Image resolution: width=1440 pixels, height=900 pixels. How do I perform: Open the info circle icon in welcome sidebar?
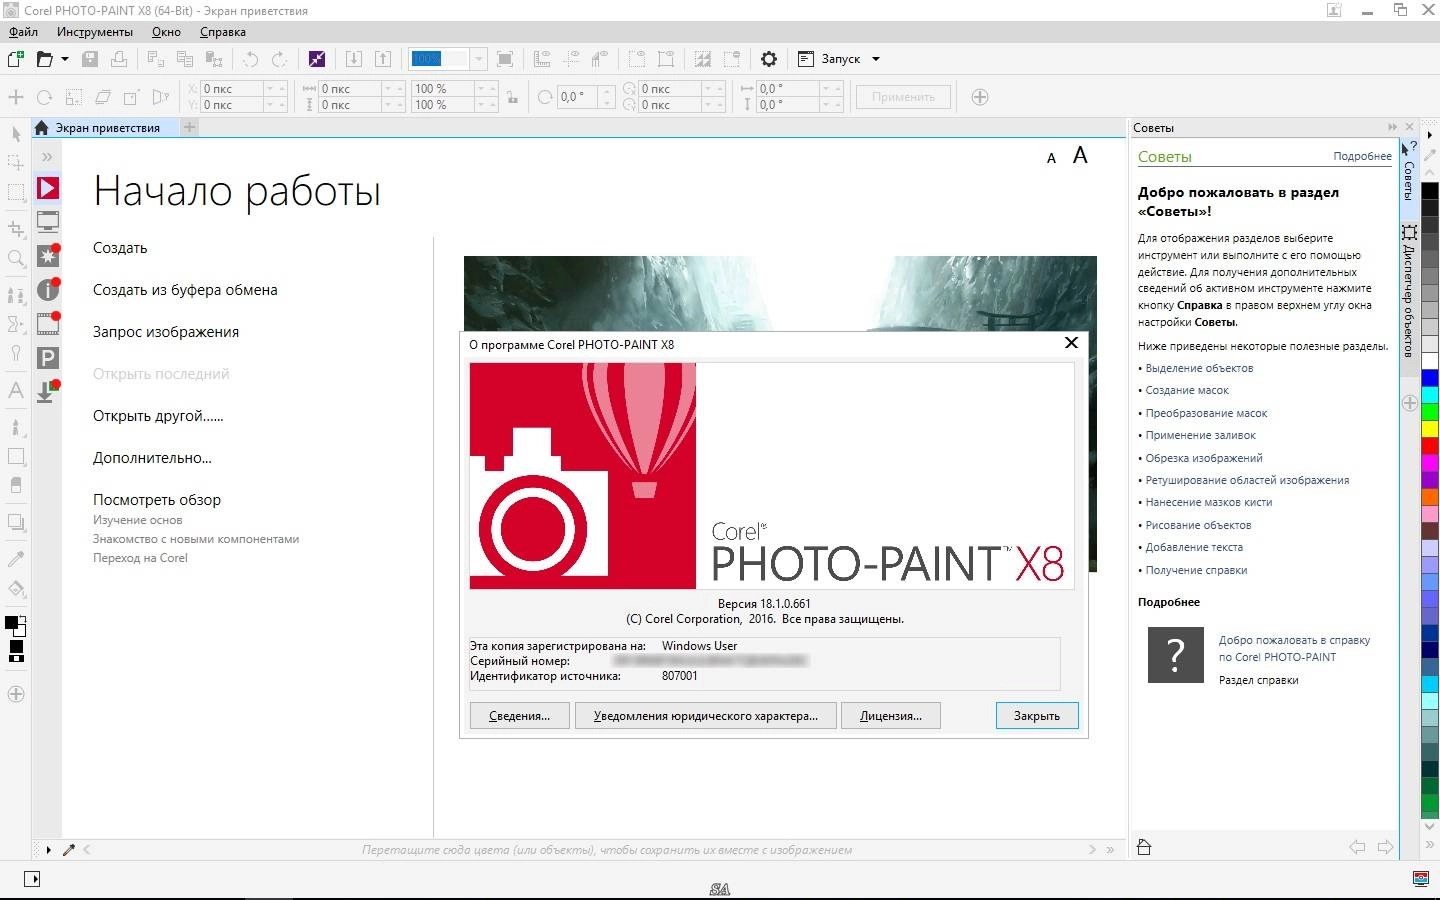point(48,290)
